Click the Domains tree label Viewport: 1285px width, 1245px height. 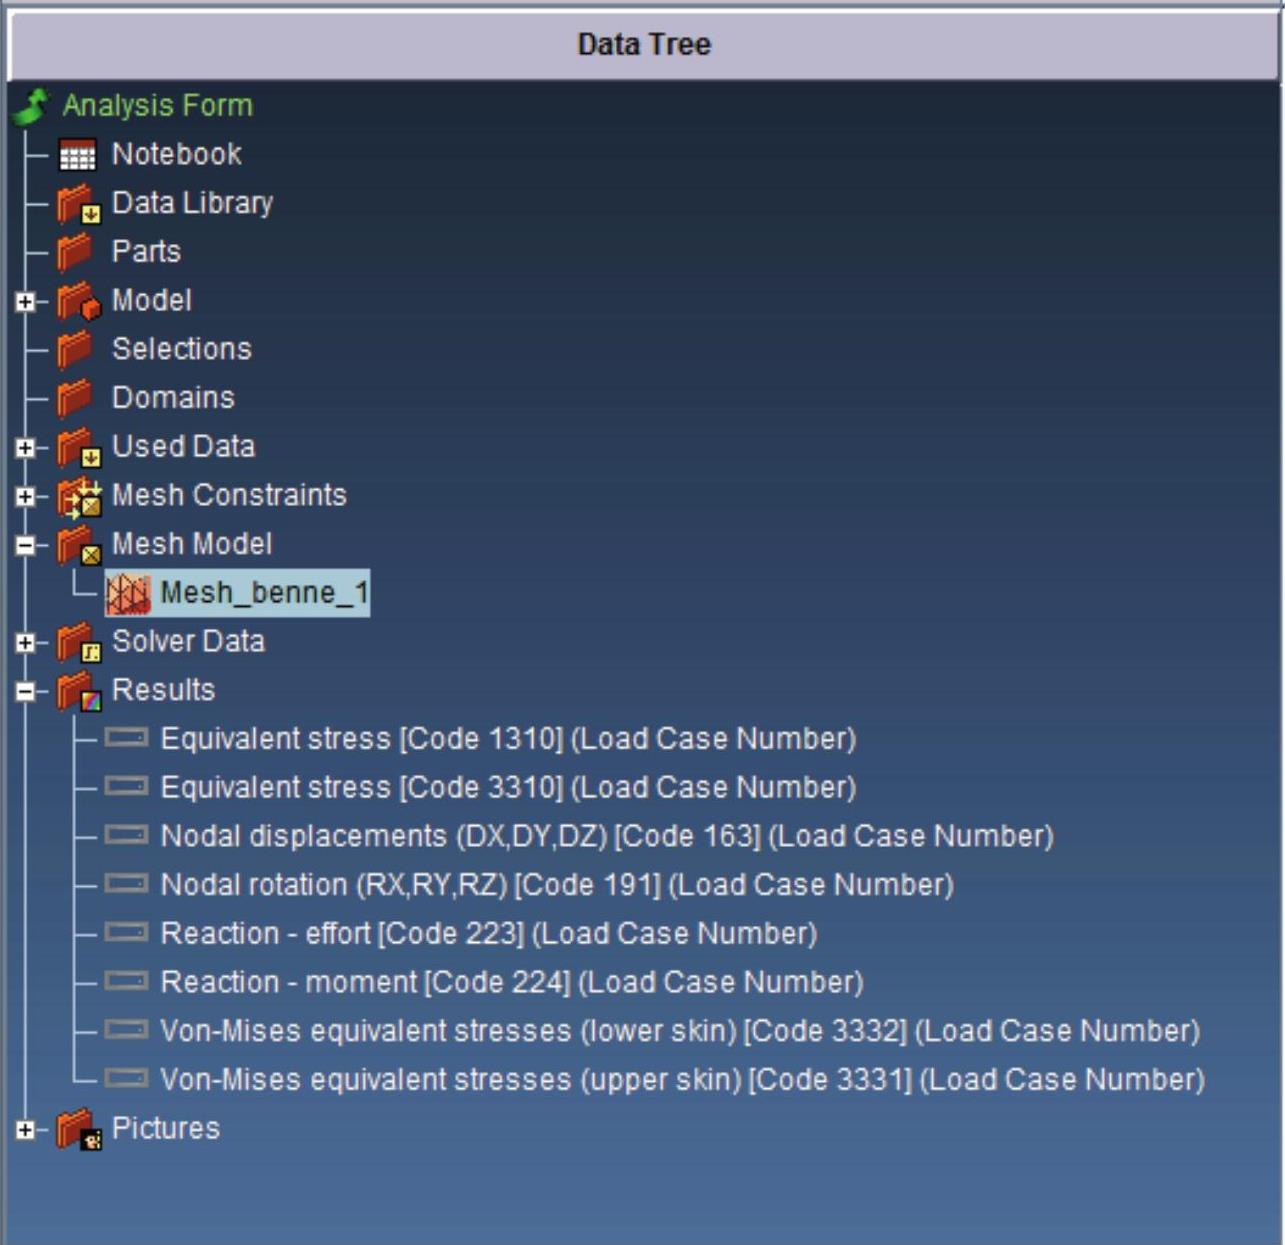tap(173, 398)
